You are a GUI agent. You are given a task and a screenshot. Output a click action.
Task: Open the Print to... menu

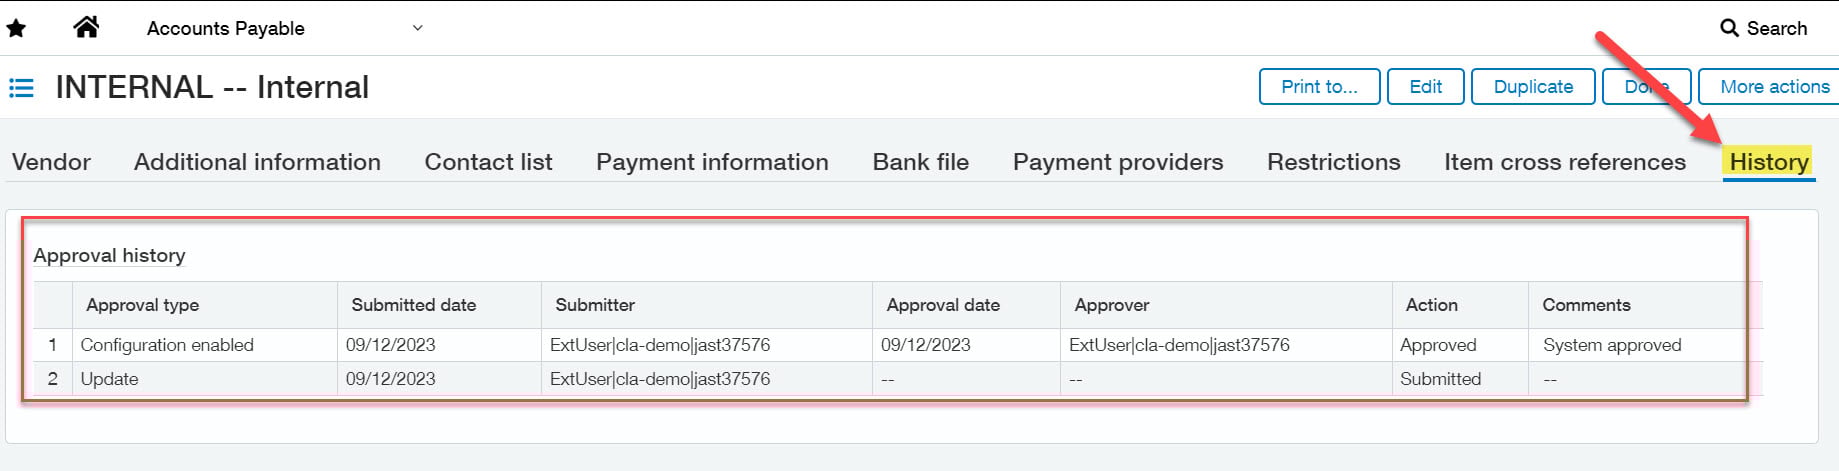click(1319, 87)
